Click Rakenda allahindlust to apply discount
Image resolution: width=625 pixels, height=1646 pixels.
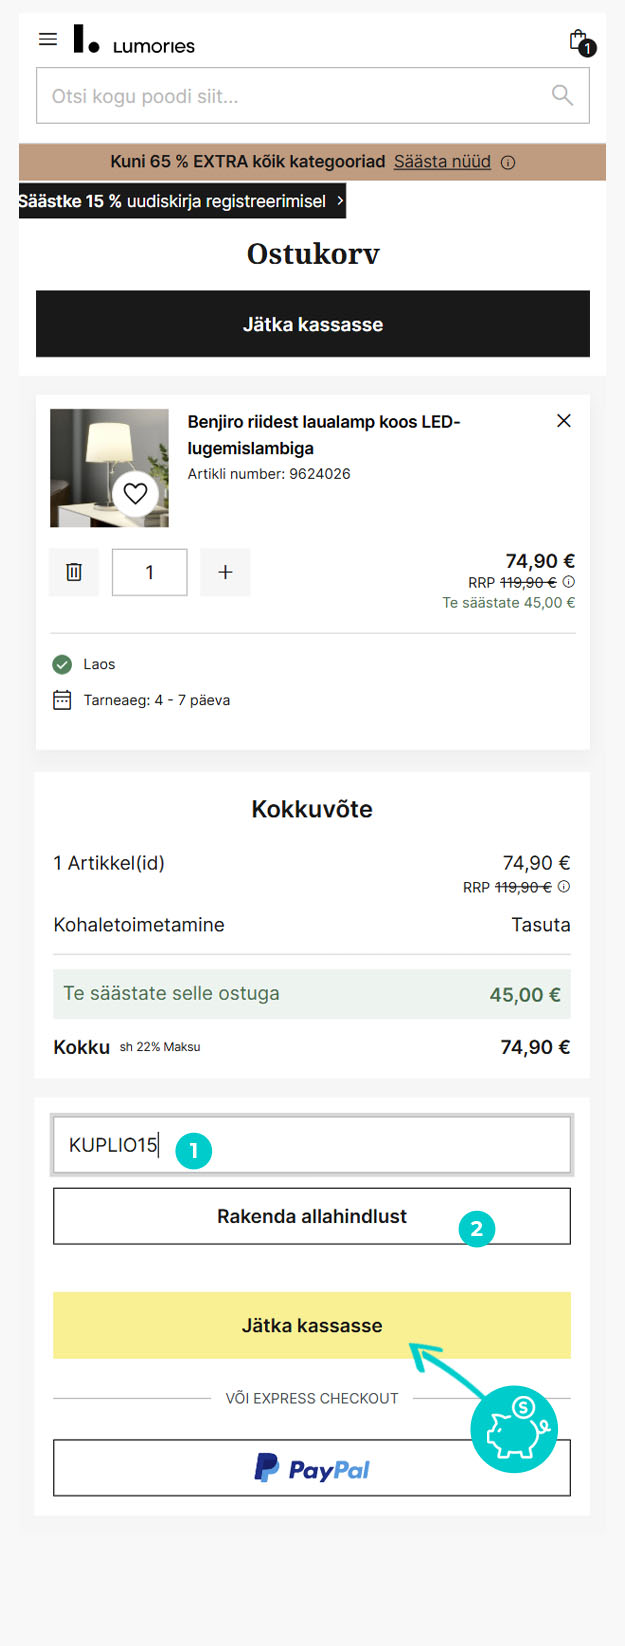tap(312, 1216)
